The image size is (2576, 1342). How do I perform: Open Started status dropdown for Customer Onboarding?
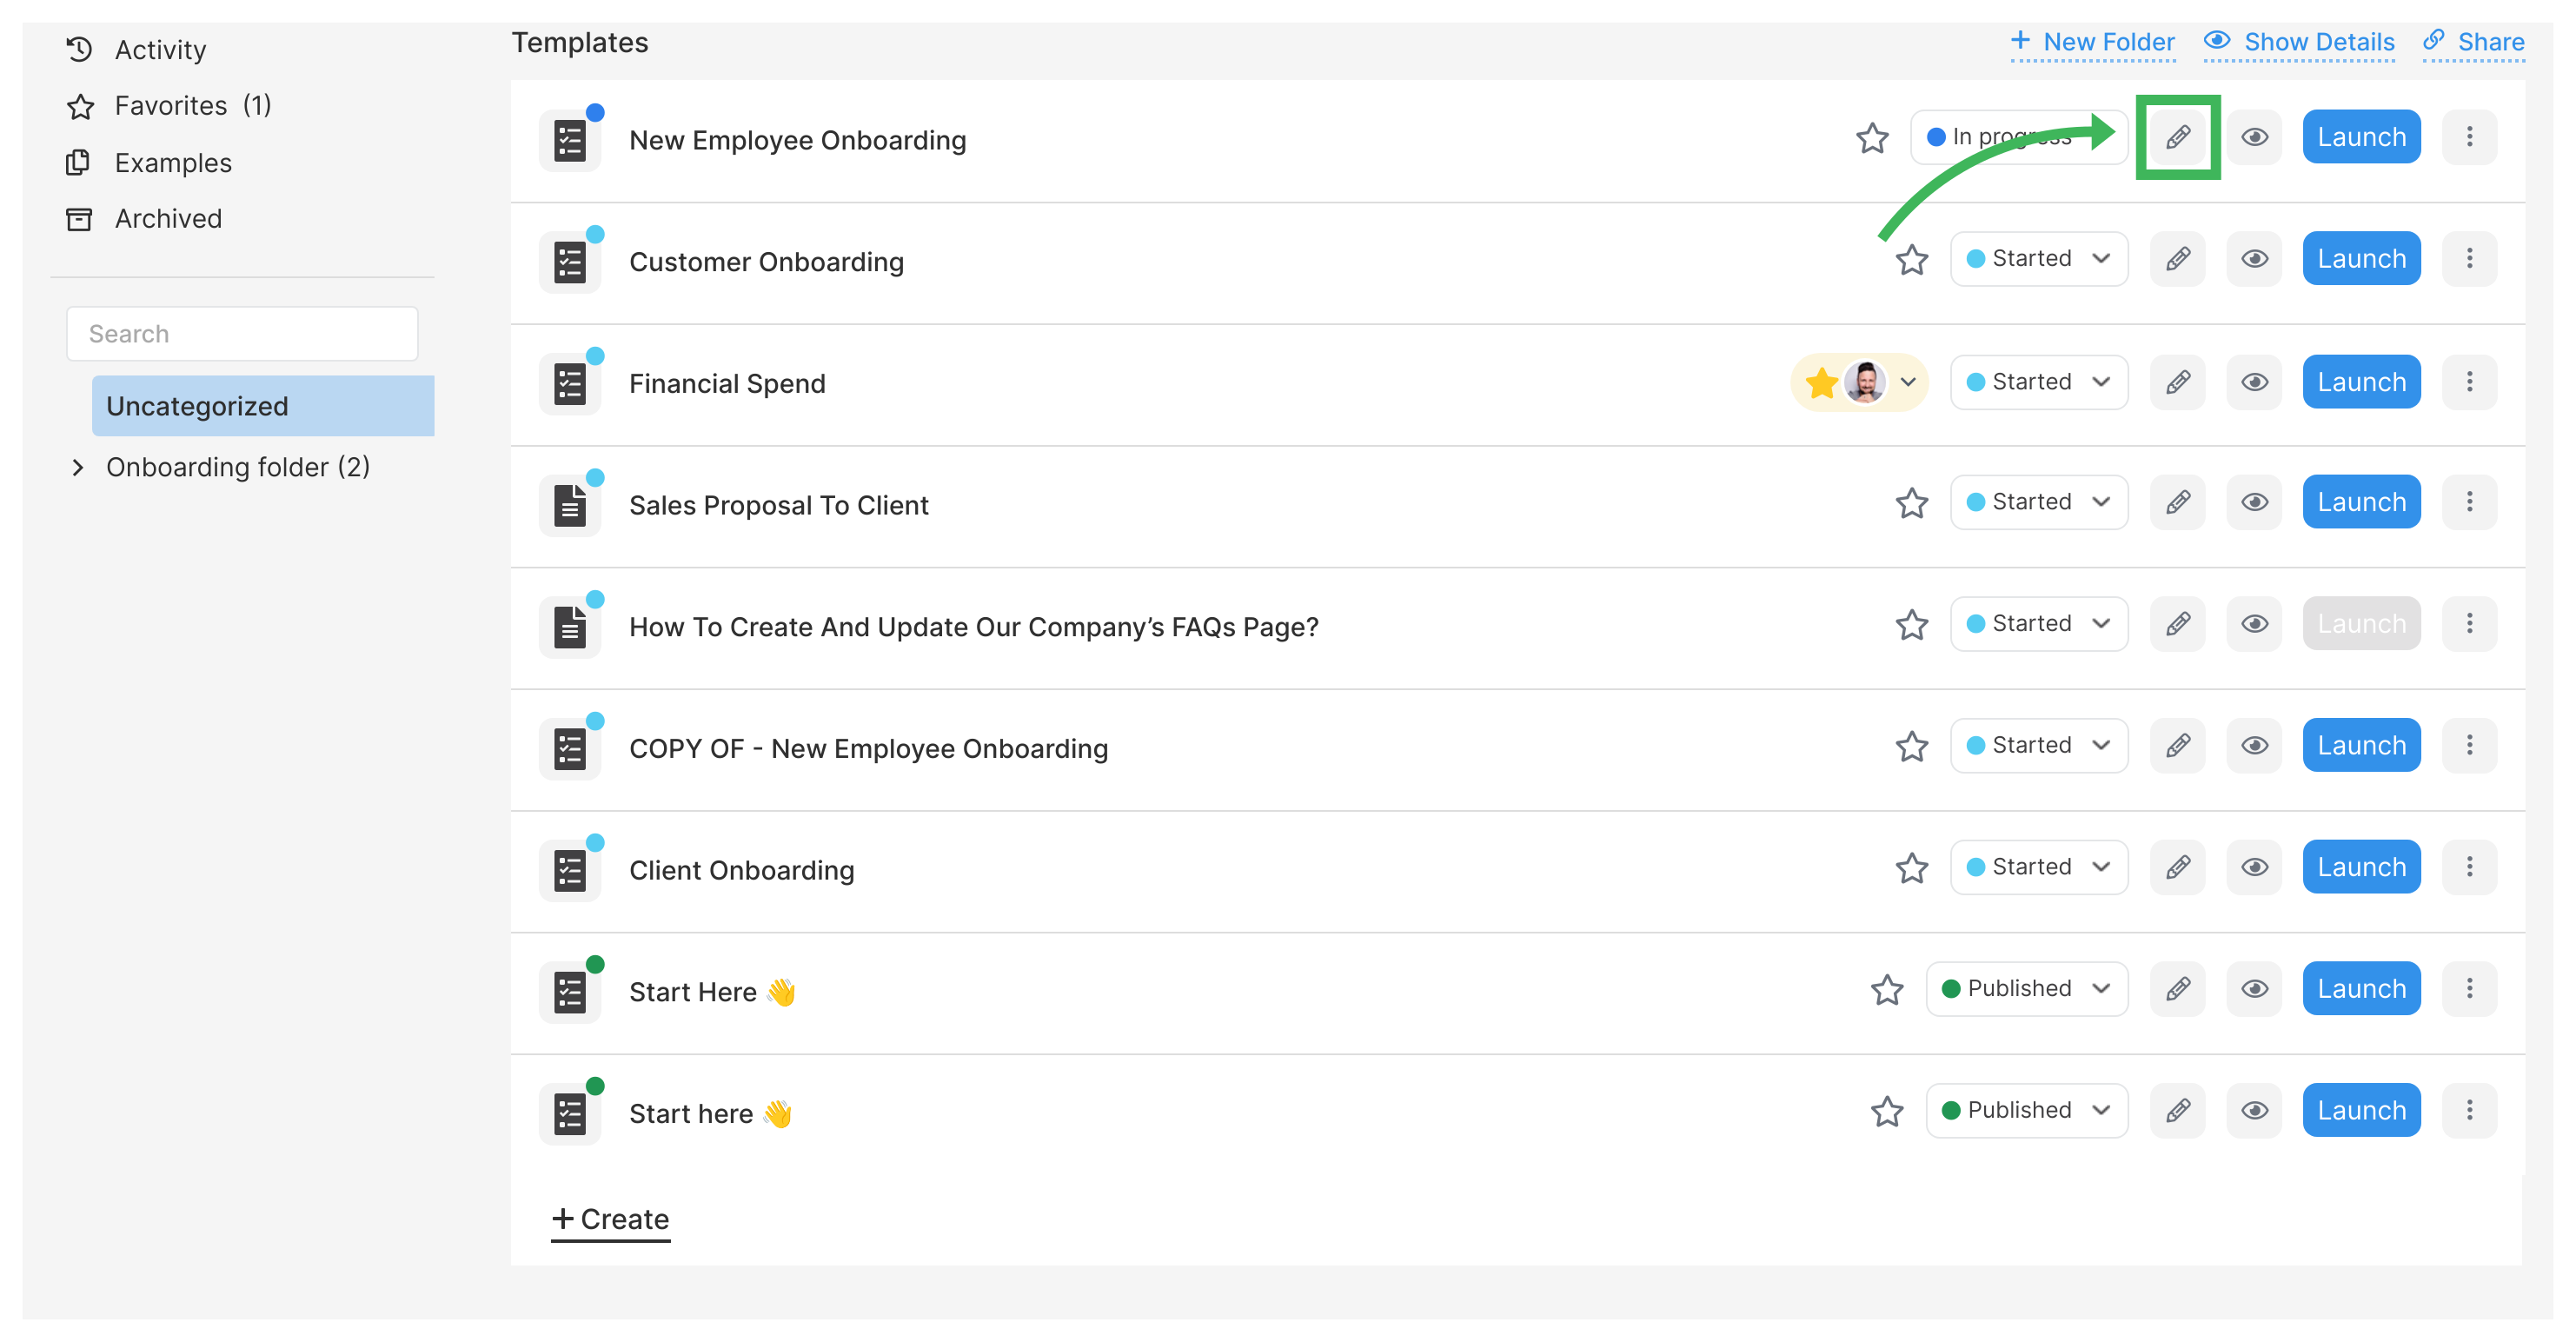pyautogui.click(x=2038, y=259)
